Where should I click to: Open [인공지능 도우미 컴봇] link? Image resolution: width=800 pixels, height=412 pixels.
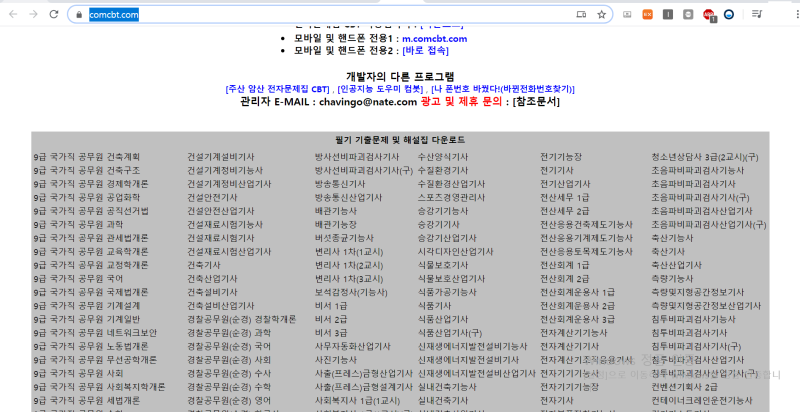coord(380,89)
